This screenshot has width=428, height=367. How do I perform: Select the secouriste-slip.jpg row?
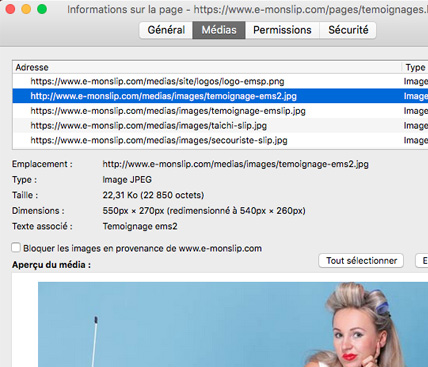click(220, 140)
